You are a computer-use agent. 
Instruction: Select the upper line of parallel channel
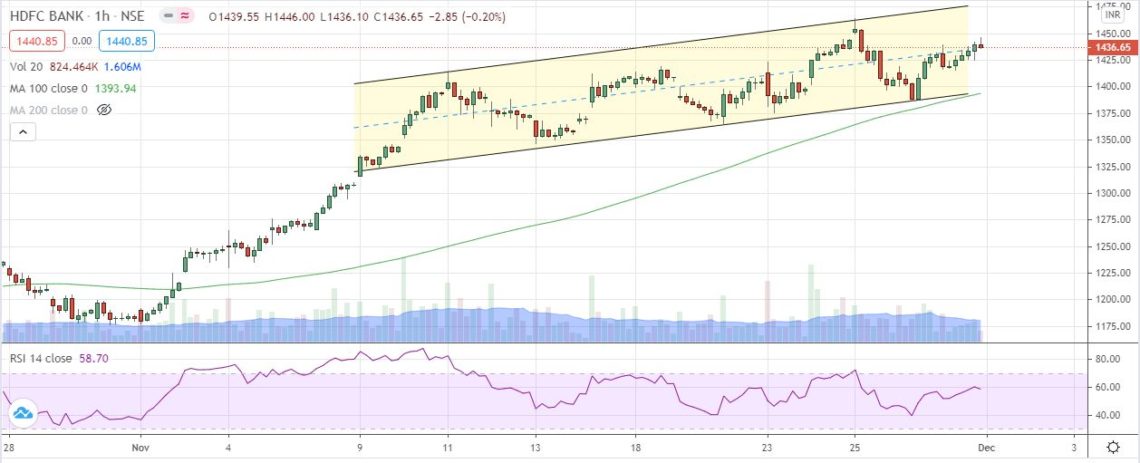tap(660, 45)
